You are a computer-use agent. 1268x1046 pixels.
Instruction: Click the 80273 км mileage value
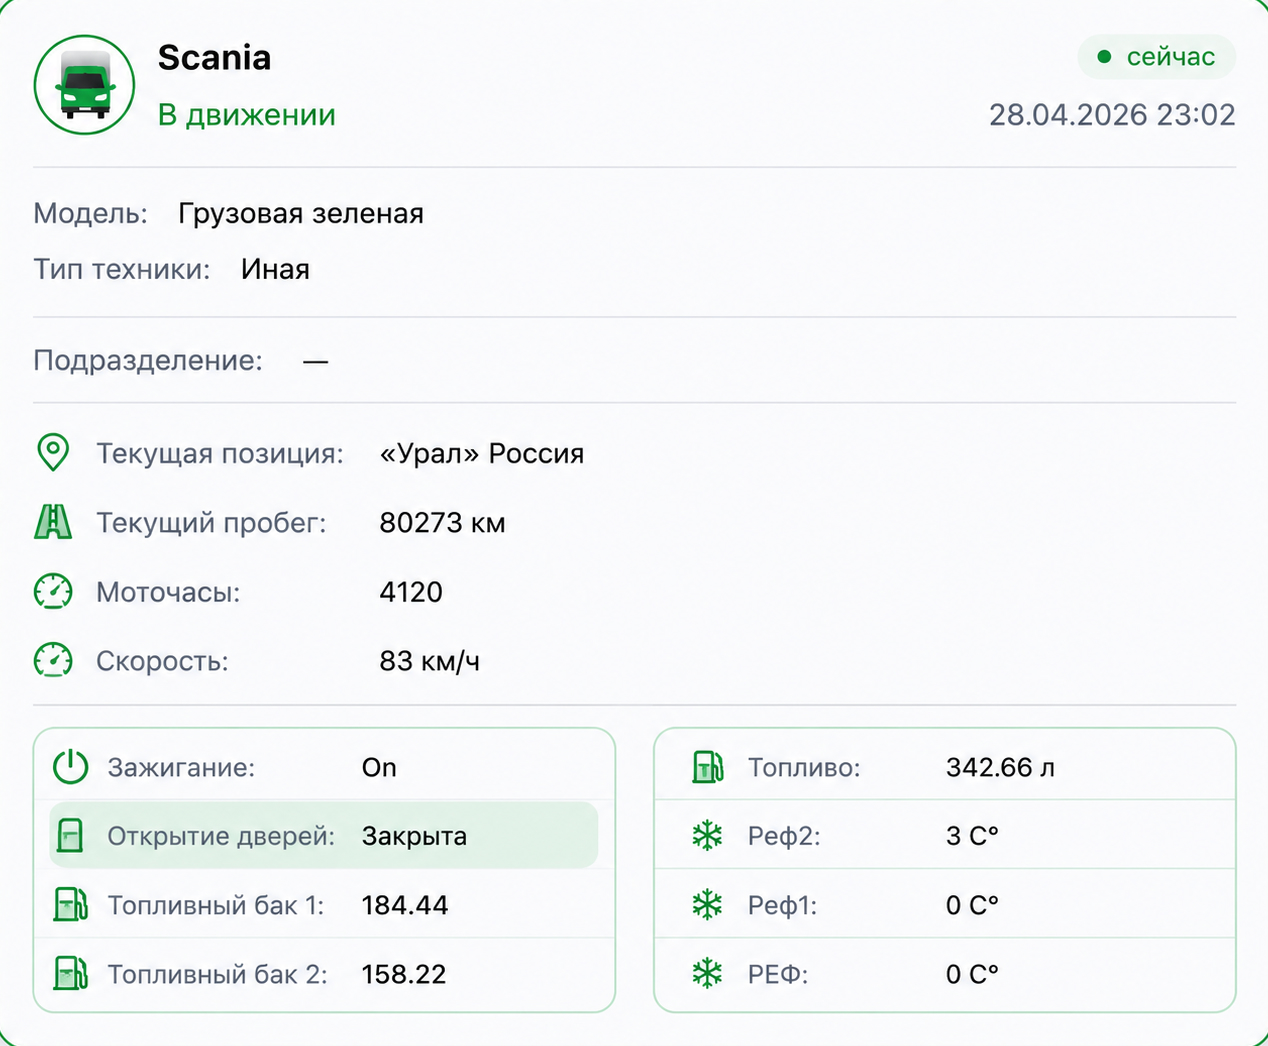pyautogui.click(x=442, y=523)
